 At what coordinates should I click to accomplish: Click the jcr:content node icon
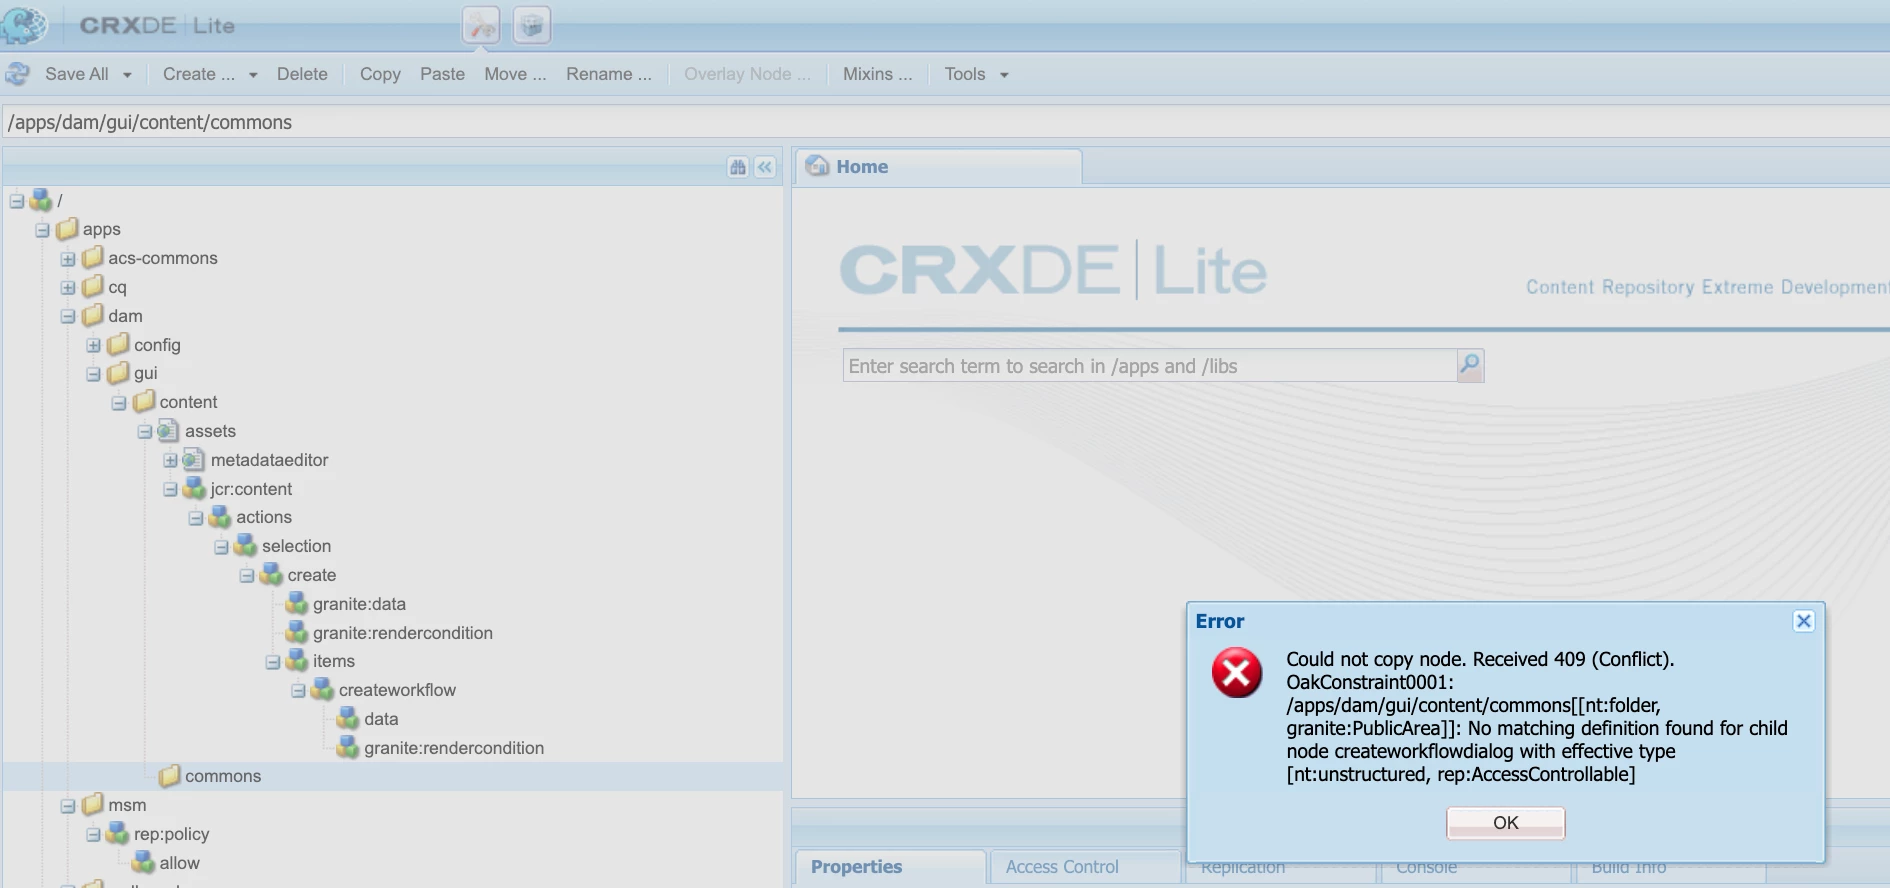coord(194,489)
